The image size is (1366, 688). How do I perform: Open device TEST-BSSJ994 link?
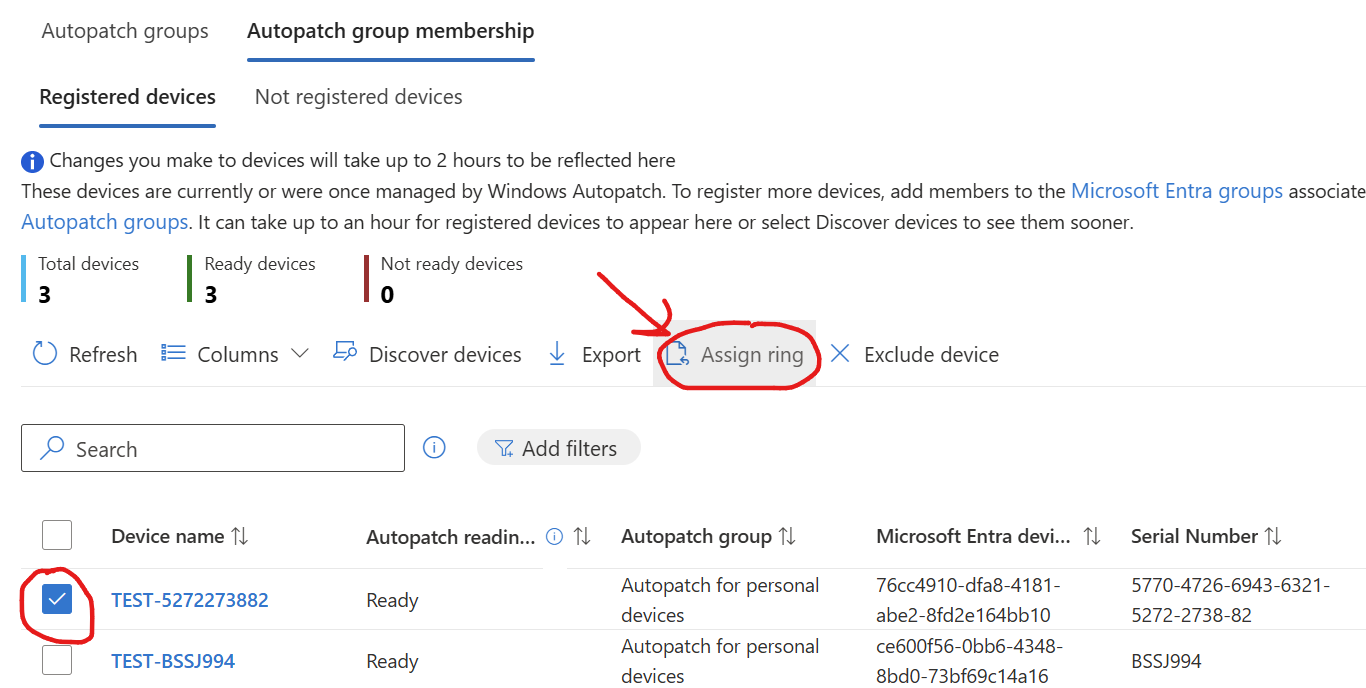click(x=173, y=661)
